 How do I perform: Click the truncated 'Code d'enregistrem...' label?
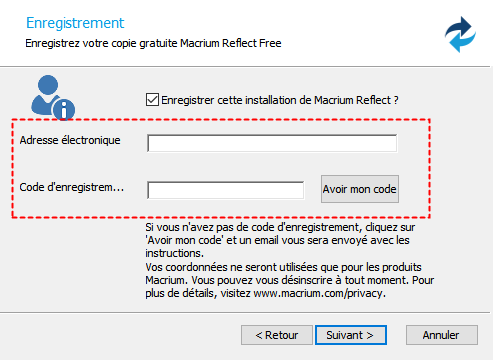[72, 187]
